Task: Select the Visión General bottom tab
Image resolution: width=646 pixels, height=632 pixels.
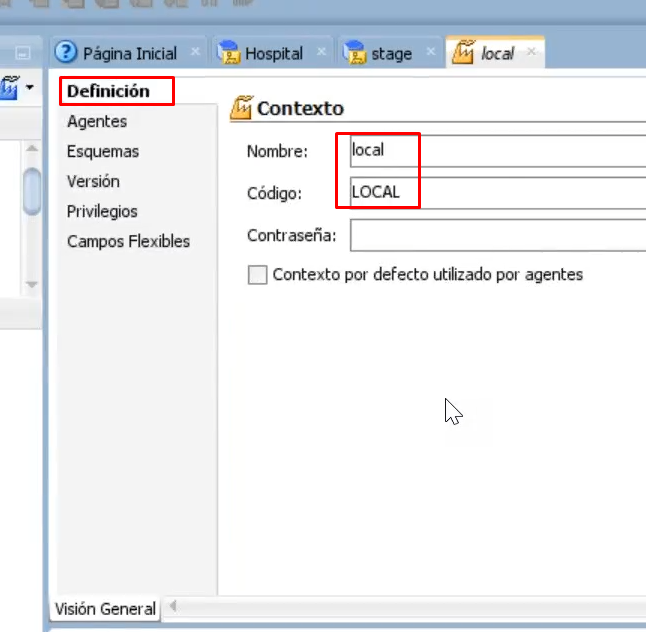Action: [x=105, y=609]
